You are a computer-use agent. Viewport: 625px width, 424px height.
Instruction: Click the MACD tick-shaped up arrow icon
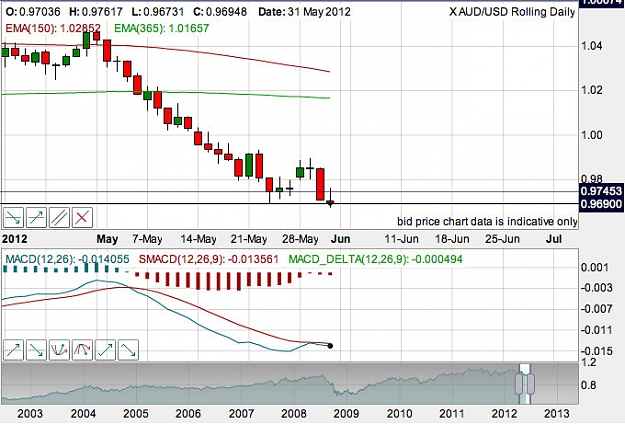pos(105,350)
